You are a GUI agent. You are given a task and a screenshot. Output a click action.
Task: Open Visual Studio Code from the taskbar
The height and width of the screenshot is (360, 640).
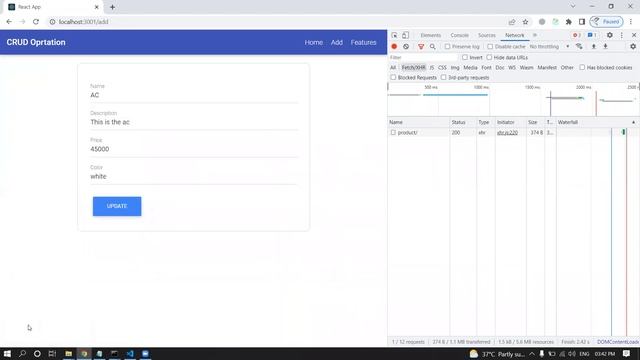pos(130,353)
